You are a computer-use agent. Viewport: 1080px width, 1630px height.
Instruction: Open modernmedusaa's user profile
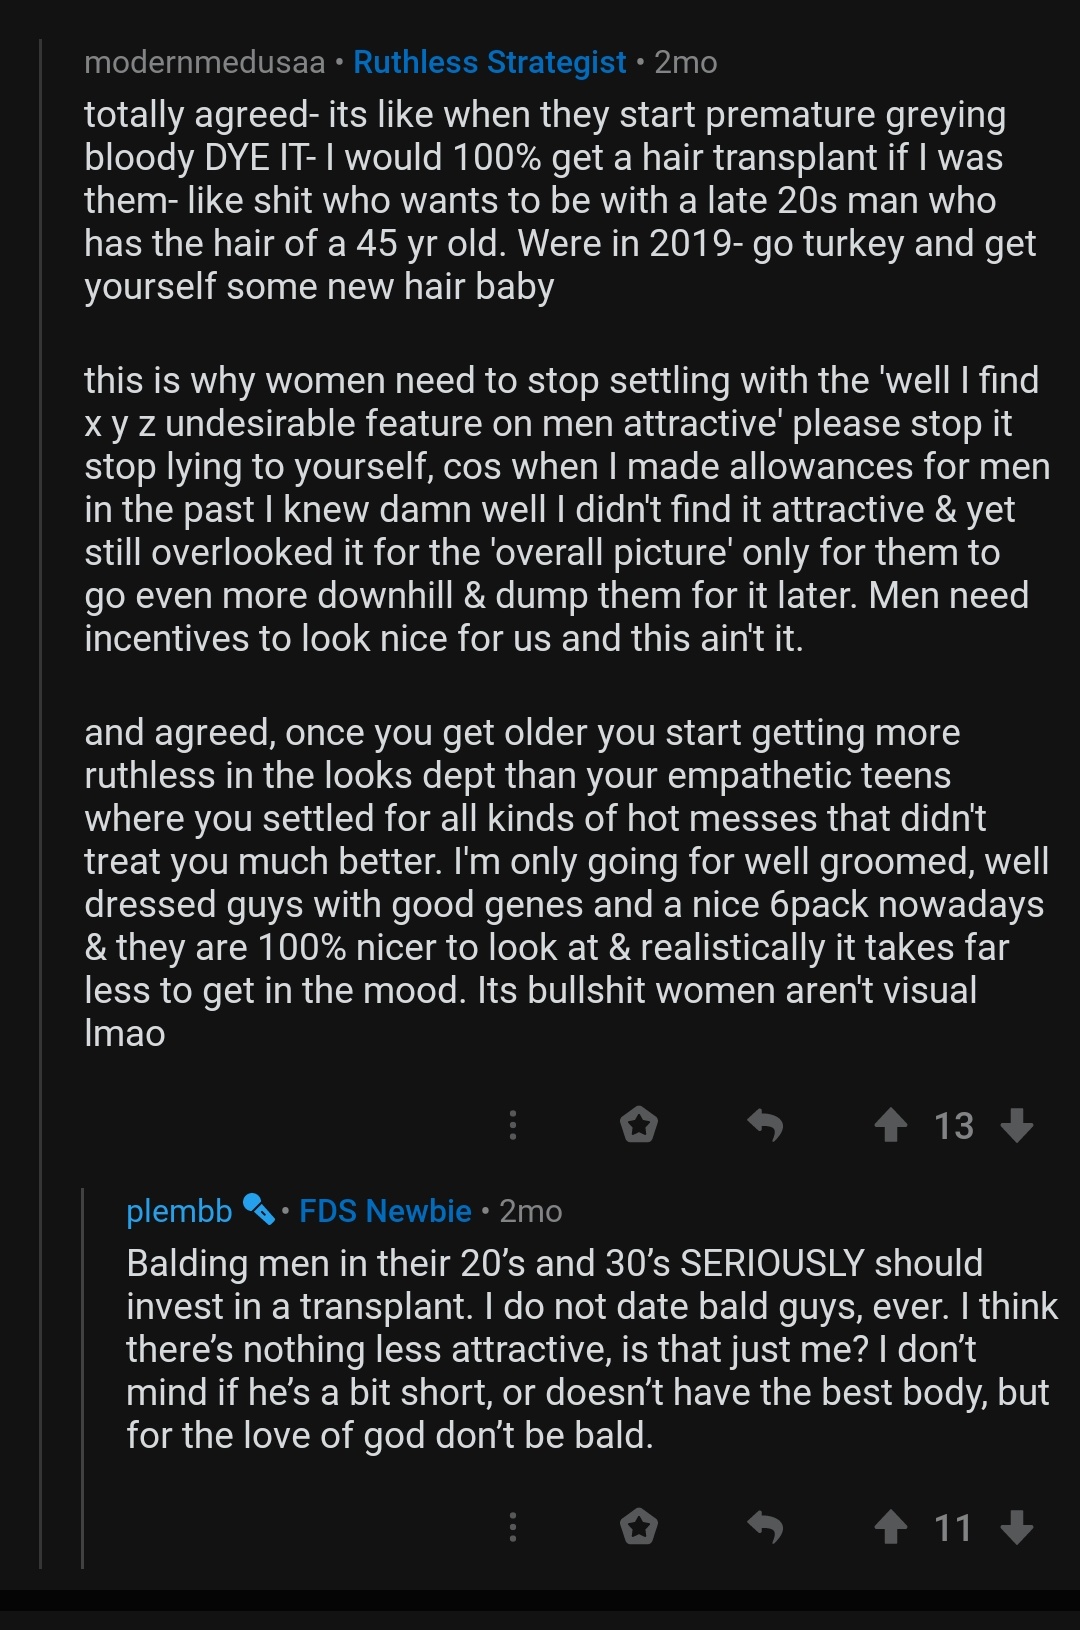(x=205, y=62)
